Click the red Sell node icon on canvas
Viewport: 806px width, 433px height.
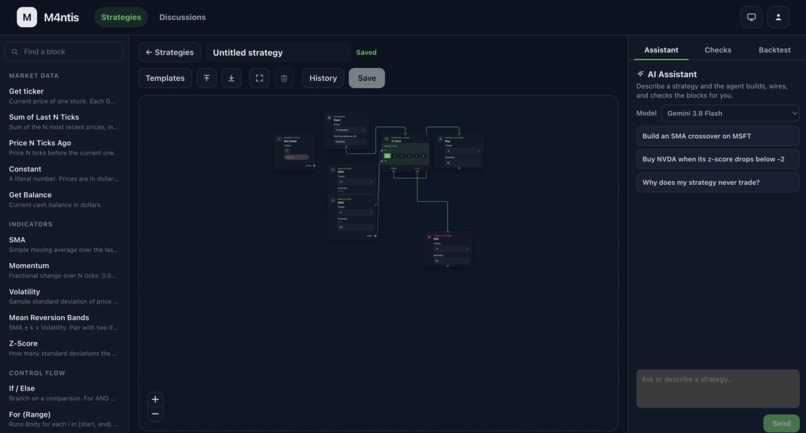(x=429, y=237)
